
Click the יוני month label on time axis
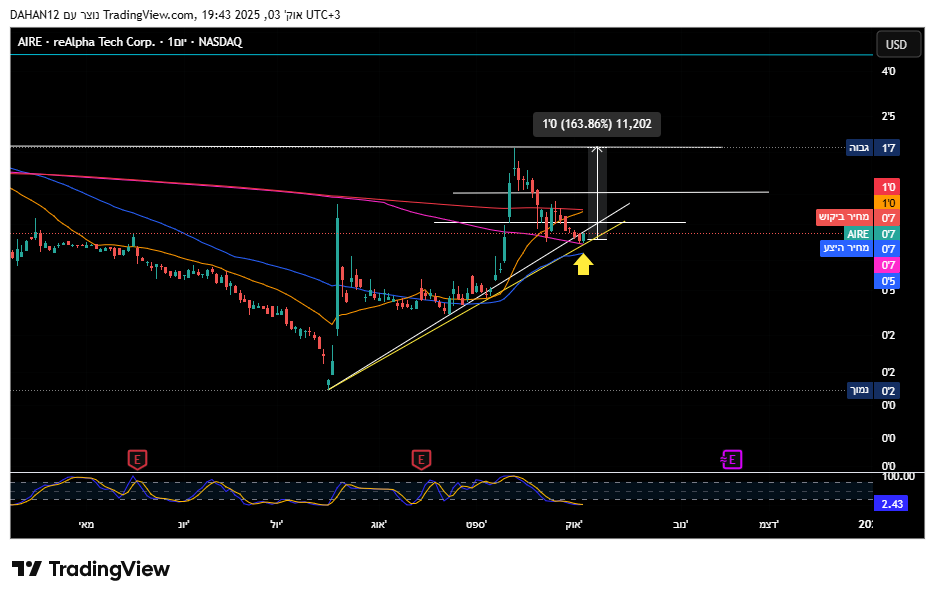click(x=183, y=524)
